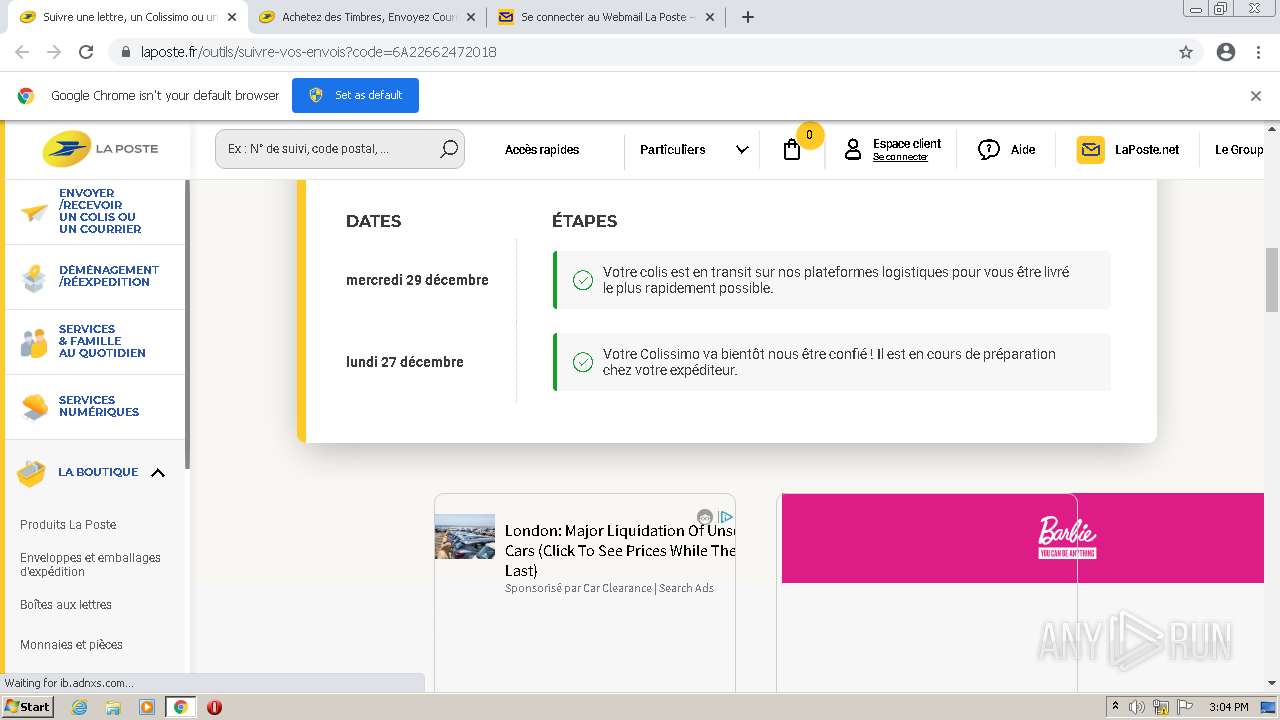
Task: Open Internet Explorer from the taskbar
Action: point(80,707)
